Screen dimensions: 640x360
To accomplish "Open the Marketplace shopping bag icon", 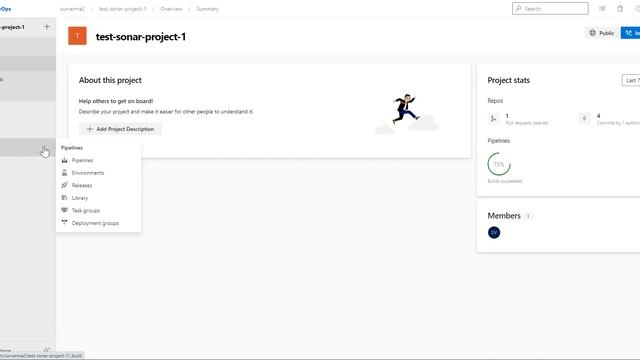I will coord(620,9).
